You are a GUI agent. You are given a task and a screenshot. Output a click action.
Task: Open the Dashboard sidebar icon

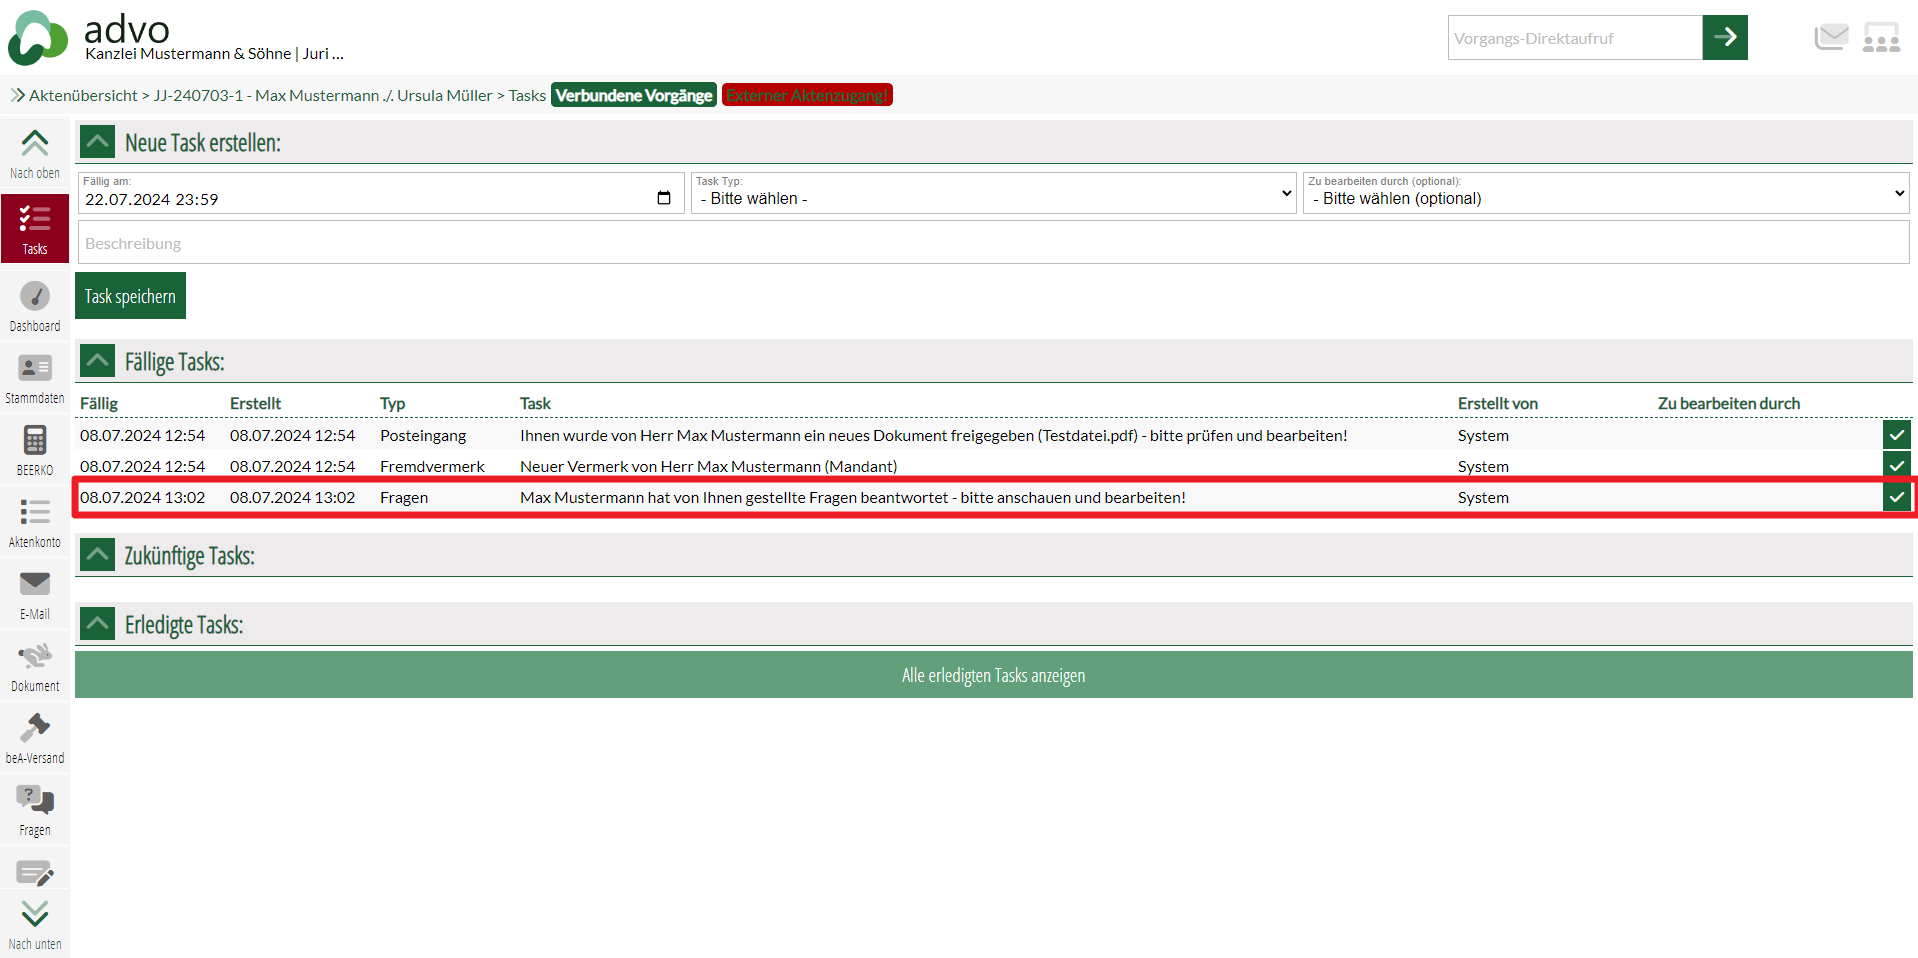(35, 305)
